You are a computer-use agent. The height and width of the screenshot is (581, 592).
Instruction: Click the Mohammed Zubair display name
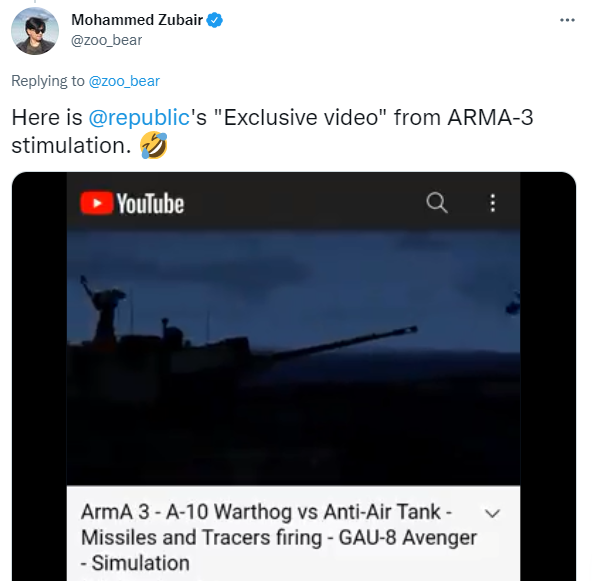(x=137, y=20)
